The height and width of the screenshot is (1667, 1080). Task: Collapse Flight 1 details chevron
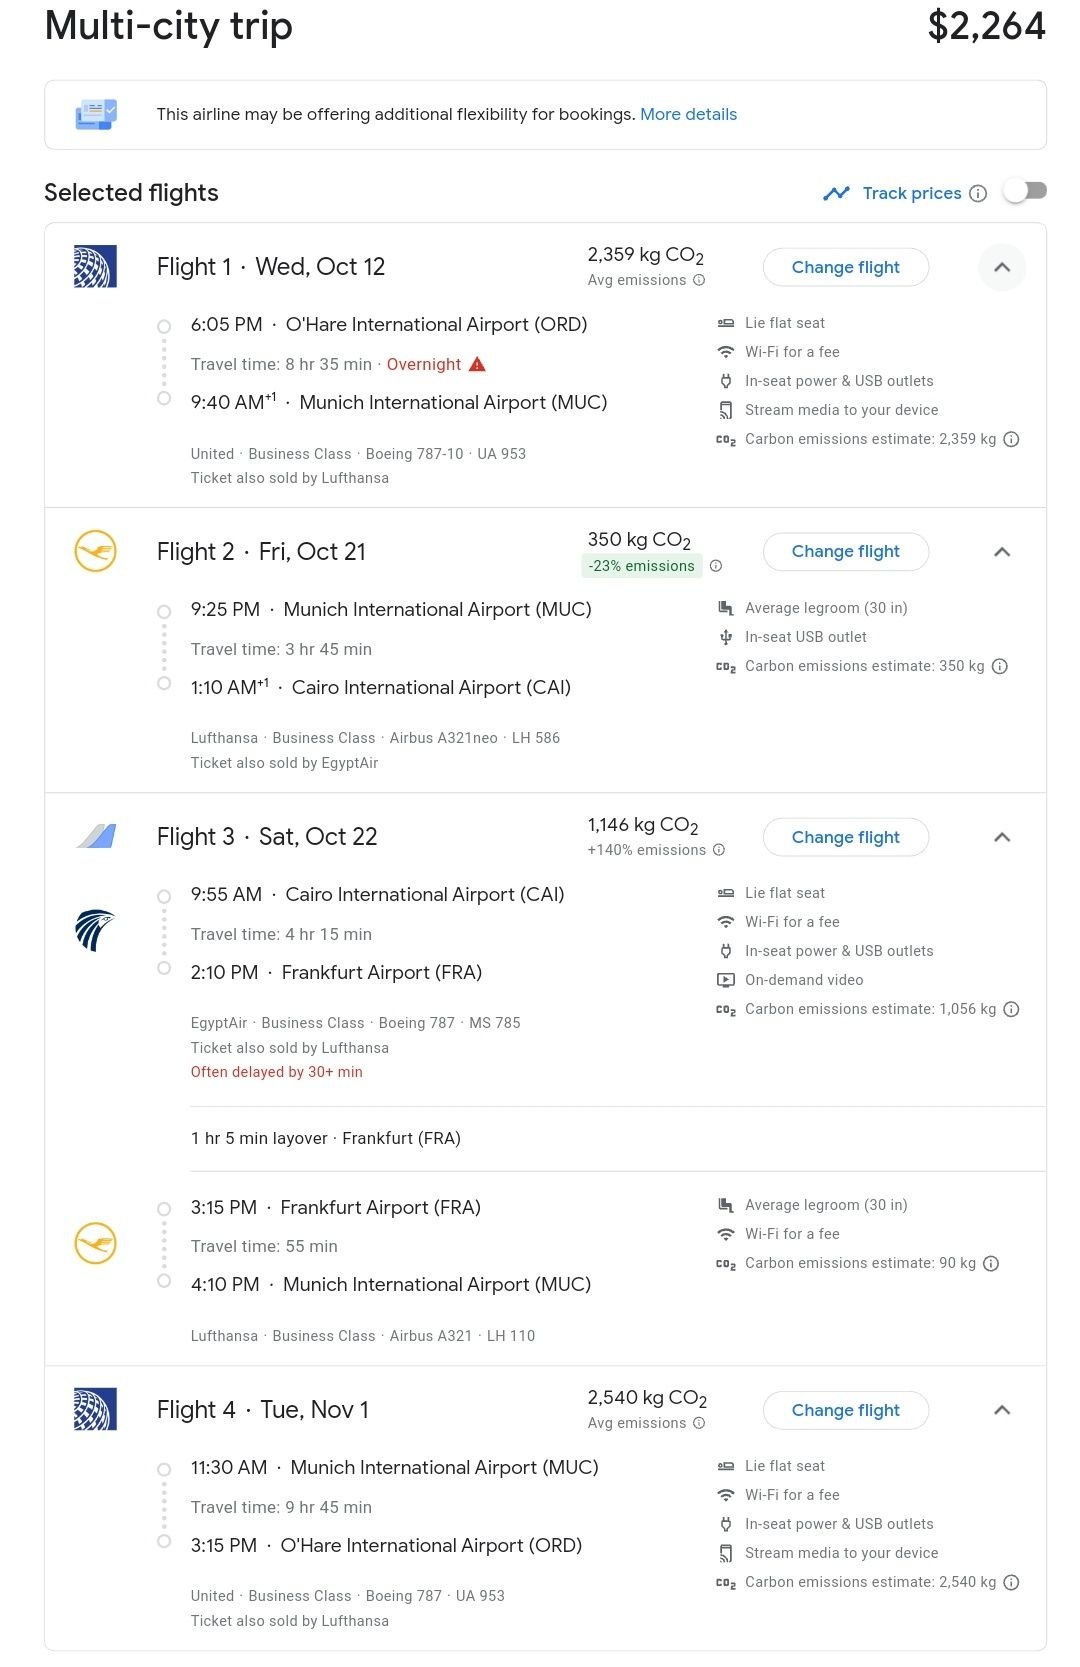(1002, 267)
